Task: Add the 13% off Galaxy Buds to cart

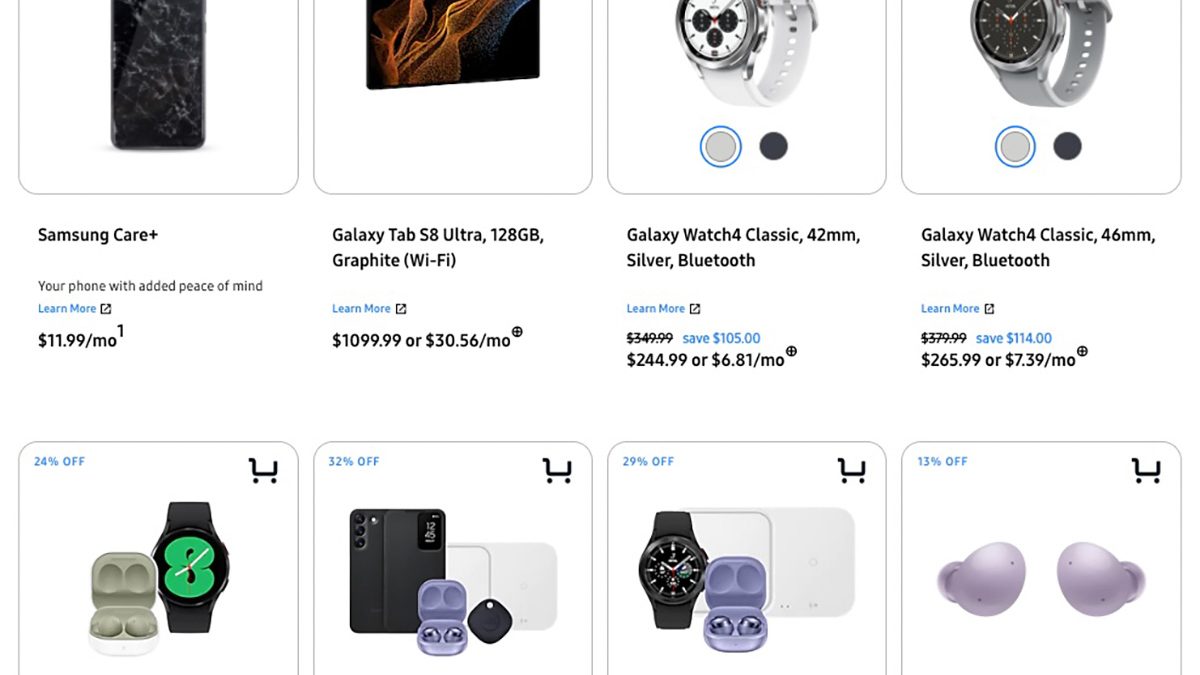Action: [1146, 470]
